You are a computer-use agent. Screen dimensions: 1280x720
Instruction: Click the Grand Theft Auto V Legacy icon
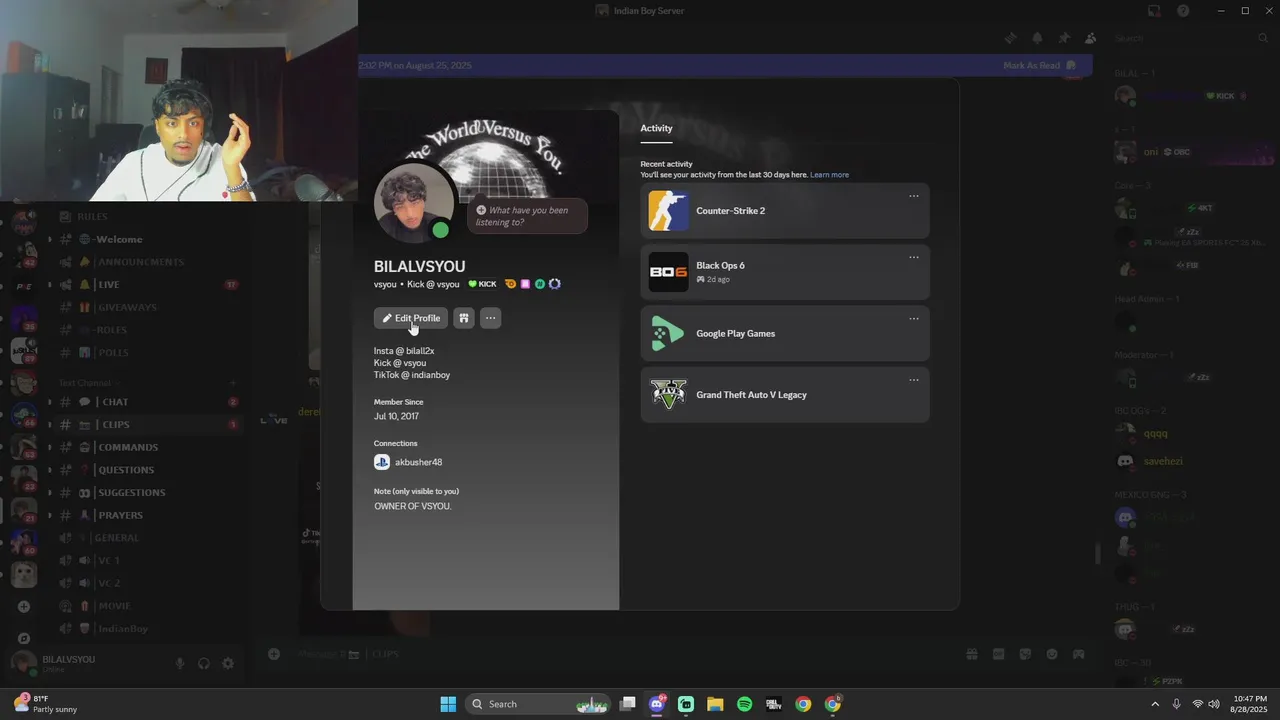tap(668, 394)
